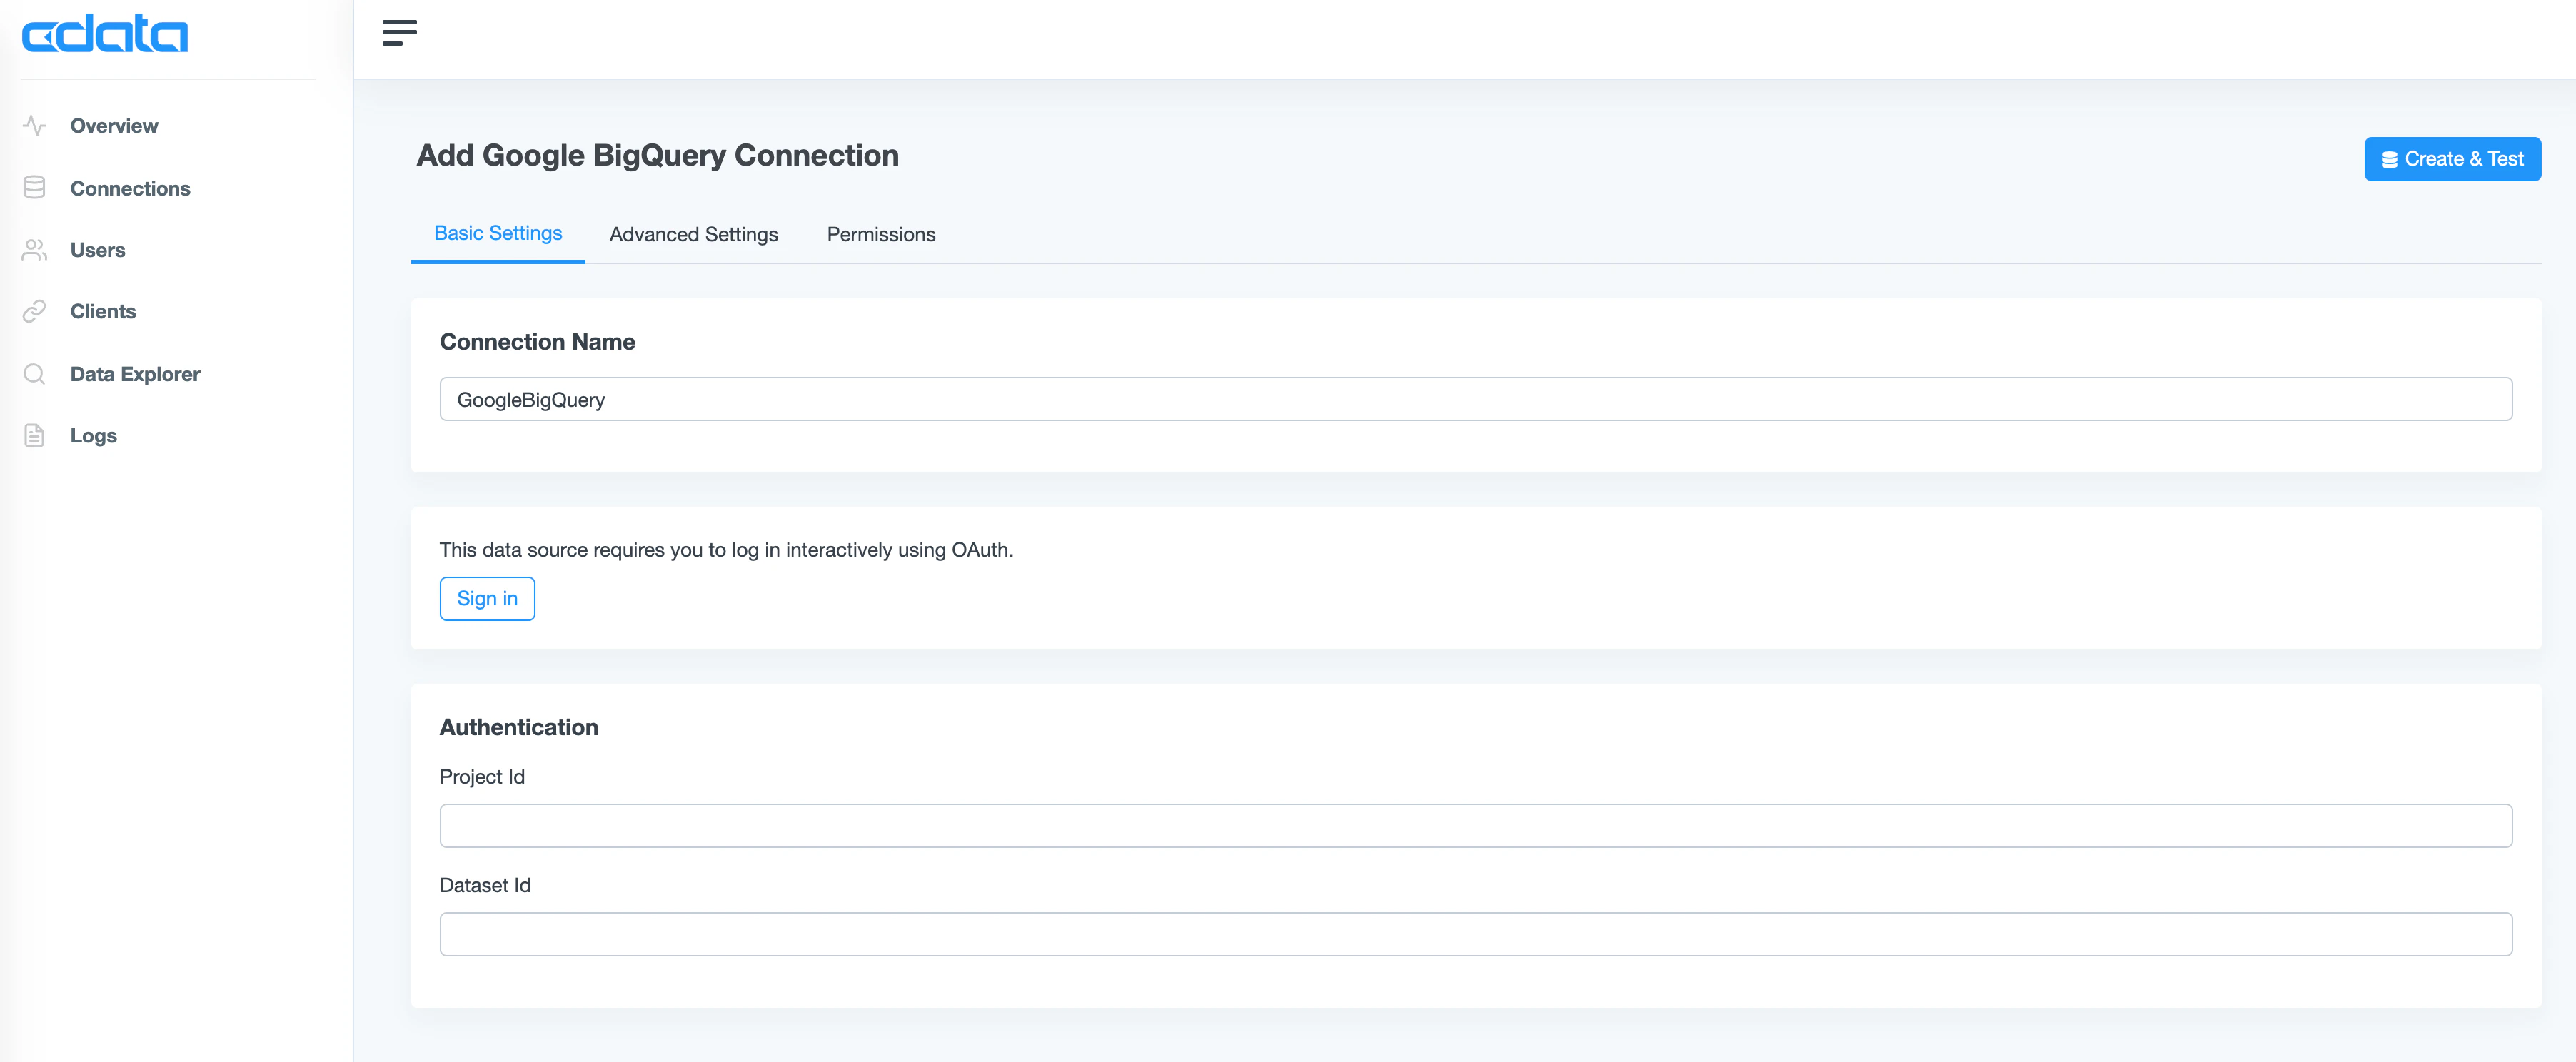This screenshot has height=1062, width=2576.
Task: Click the Dataset Id input field
Action: [1476, 933]
